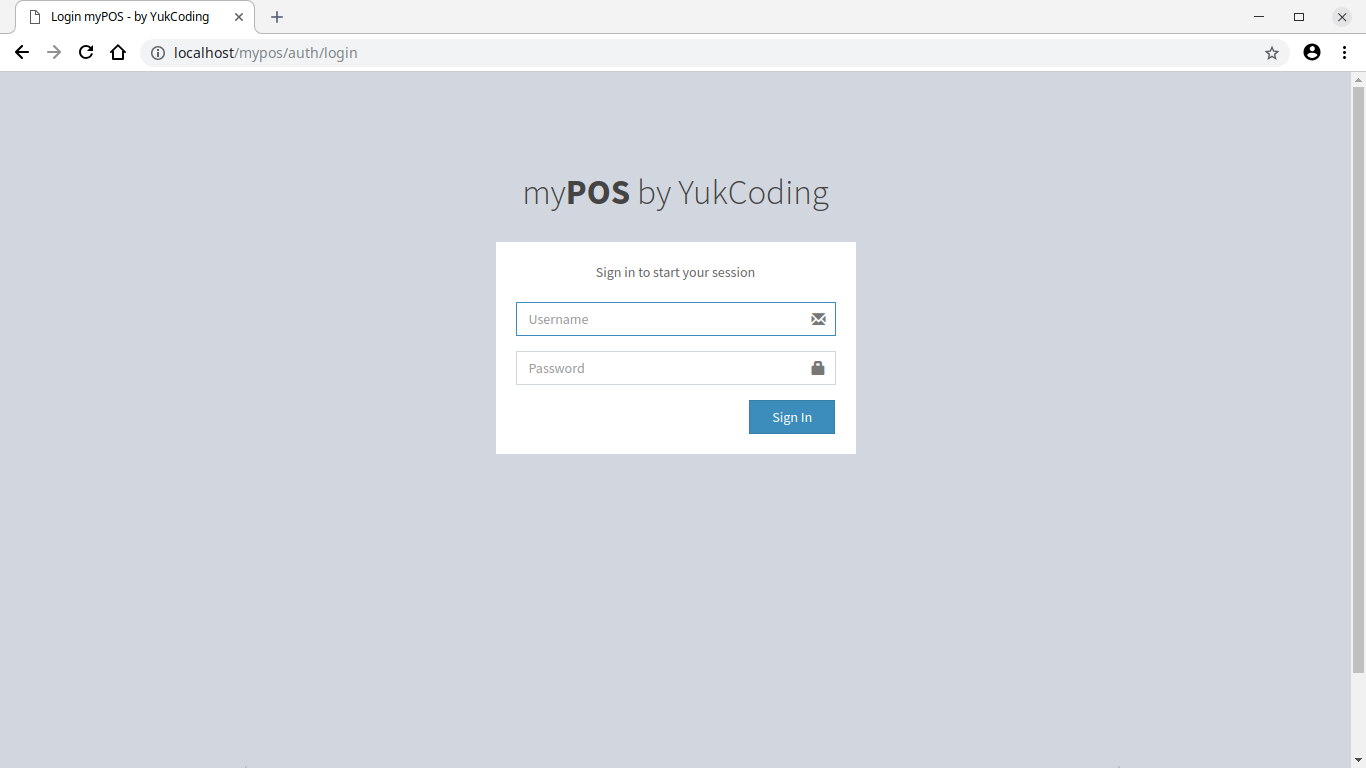Open the browser three-dot menu

pyautogui.click(x=1344, y=53)
